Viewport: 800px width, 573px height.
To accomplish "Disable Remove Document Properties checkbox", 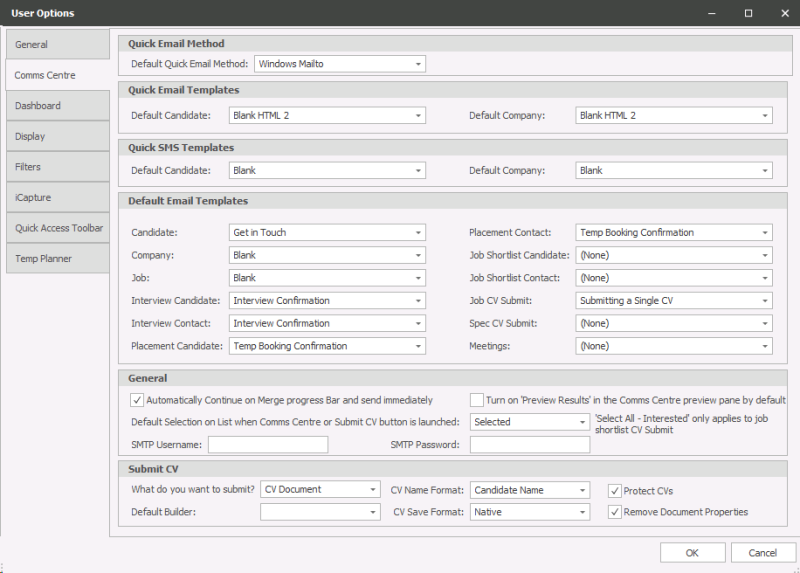I will pos(615,512).
